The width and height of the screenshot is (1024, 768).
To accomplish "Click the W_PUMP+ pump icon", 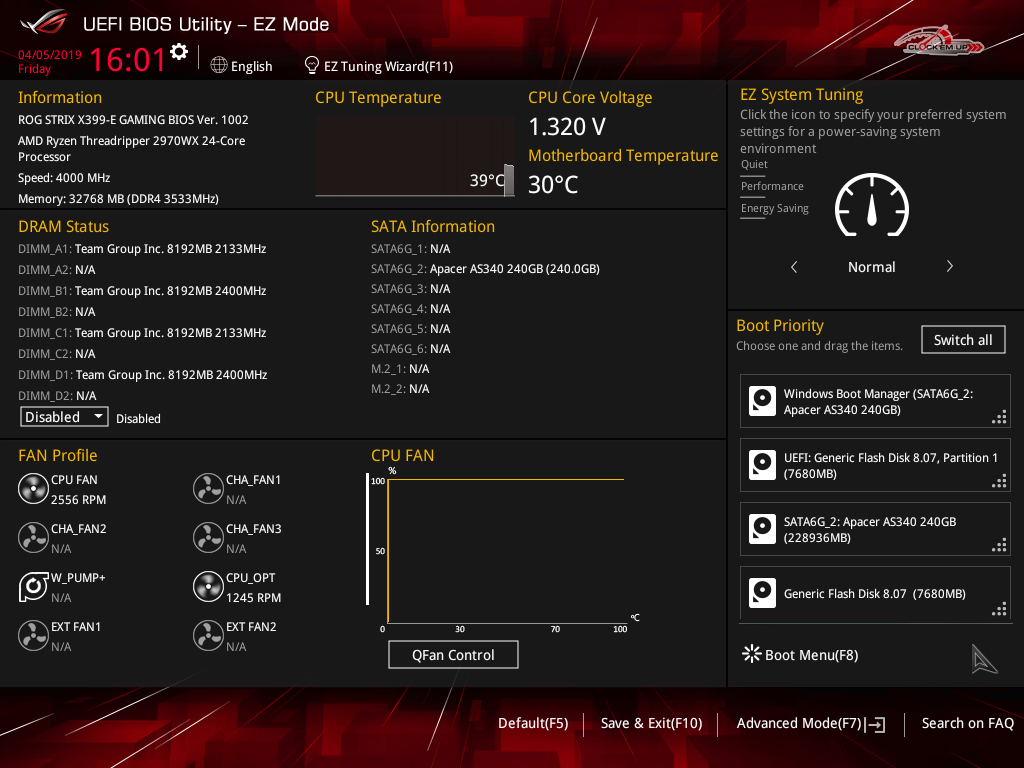I will 33,587.
